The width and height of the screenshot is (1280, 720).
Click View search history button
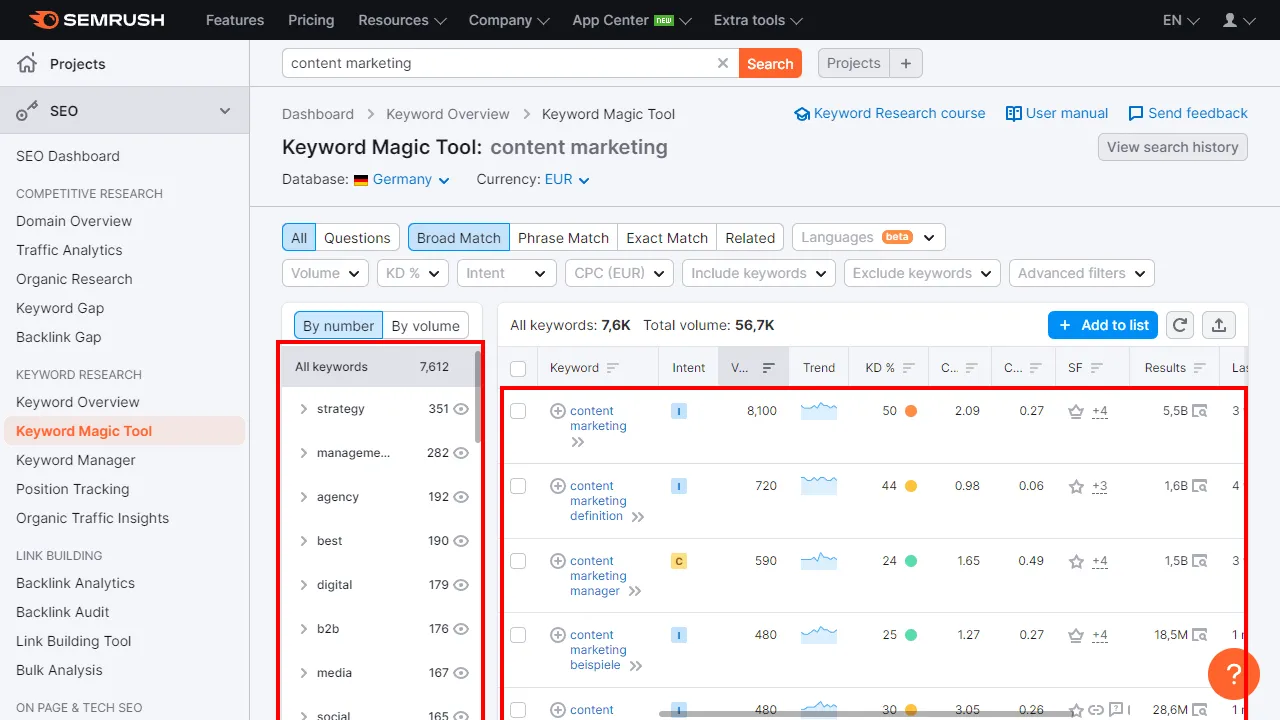pos(1172,147)
